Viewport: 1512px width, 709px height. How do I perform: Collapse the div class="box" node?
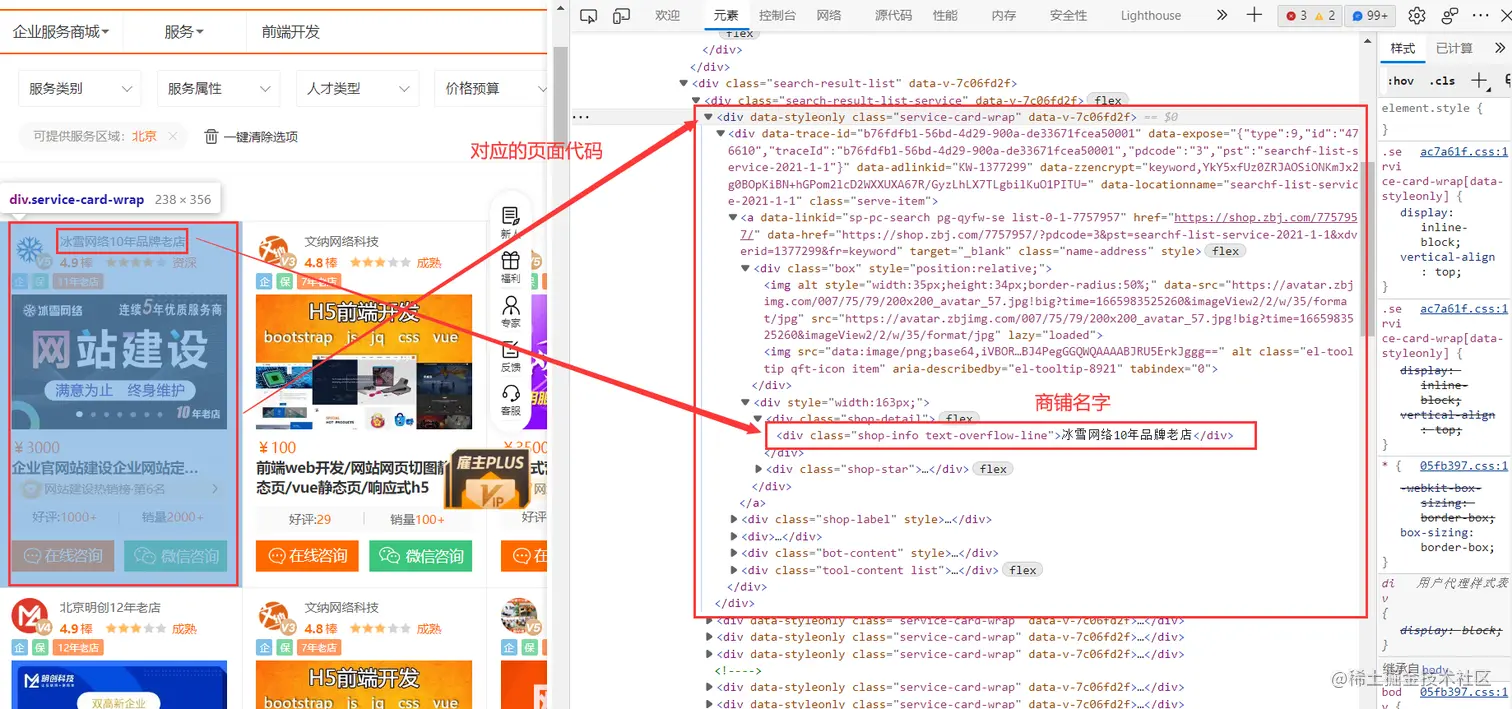click(x=746, y=268)
